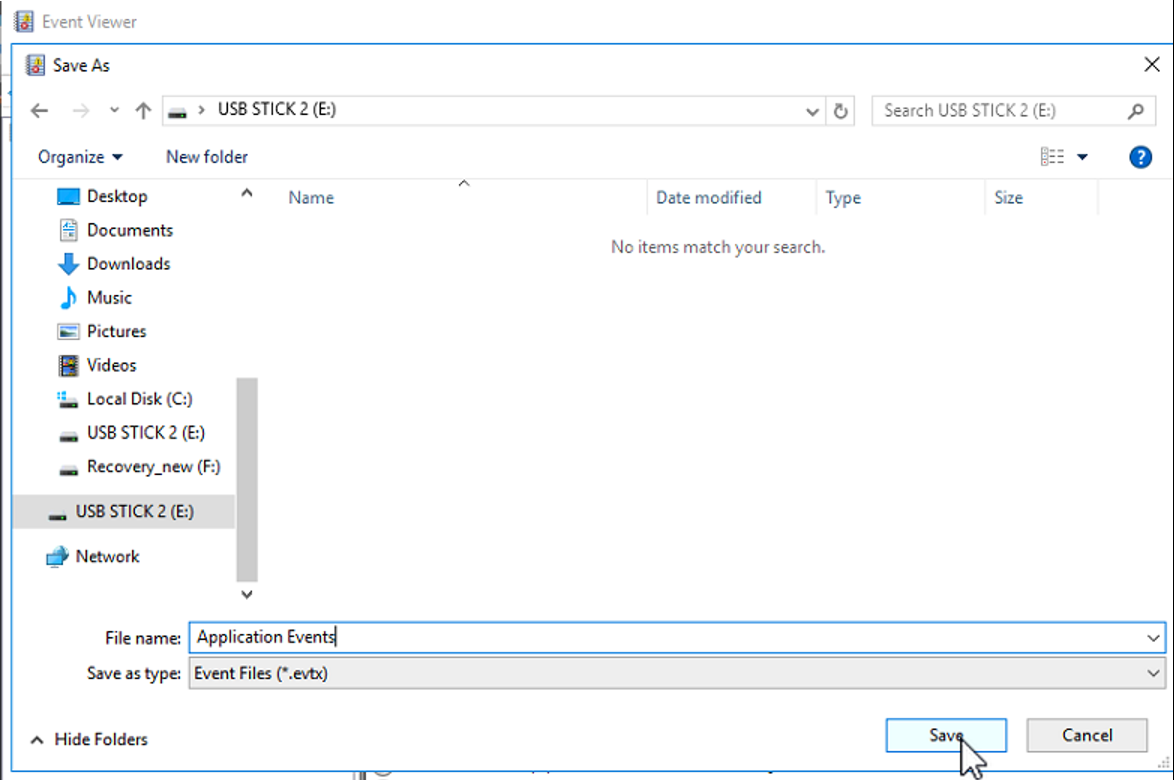Expand the File name history dropdown
1174x780 pixels.
(1154, 637)
